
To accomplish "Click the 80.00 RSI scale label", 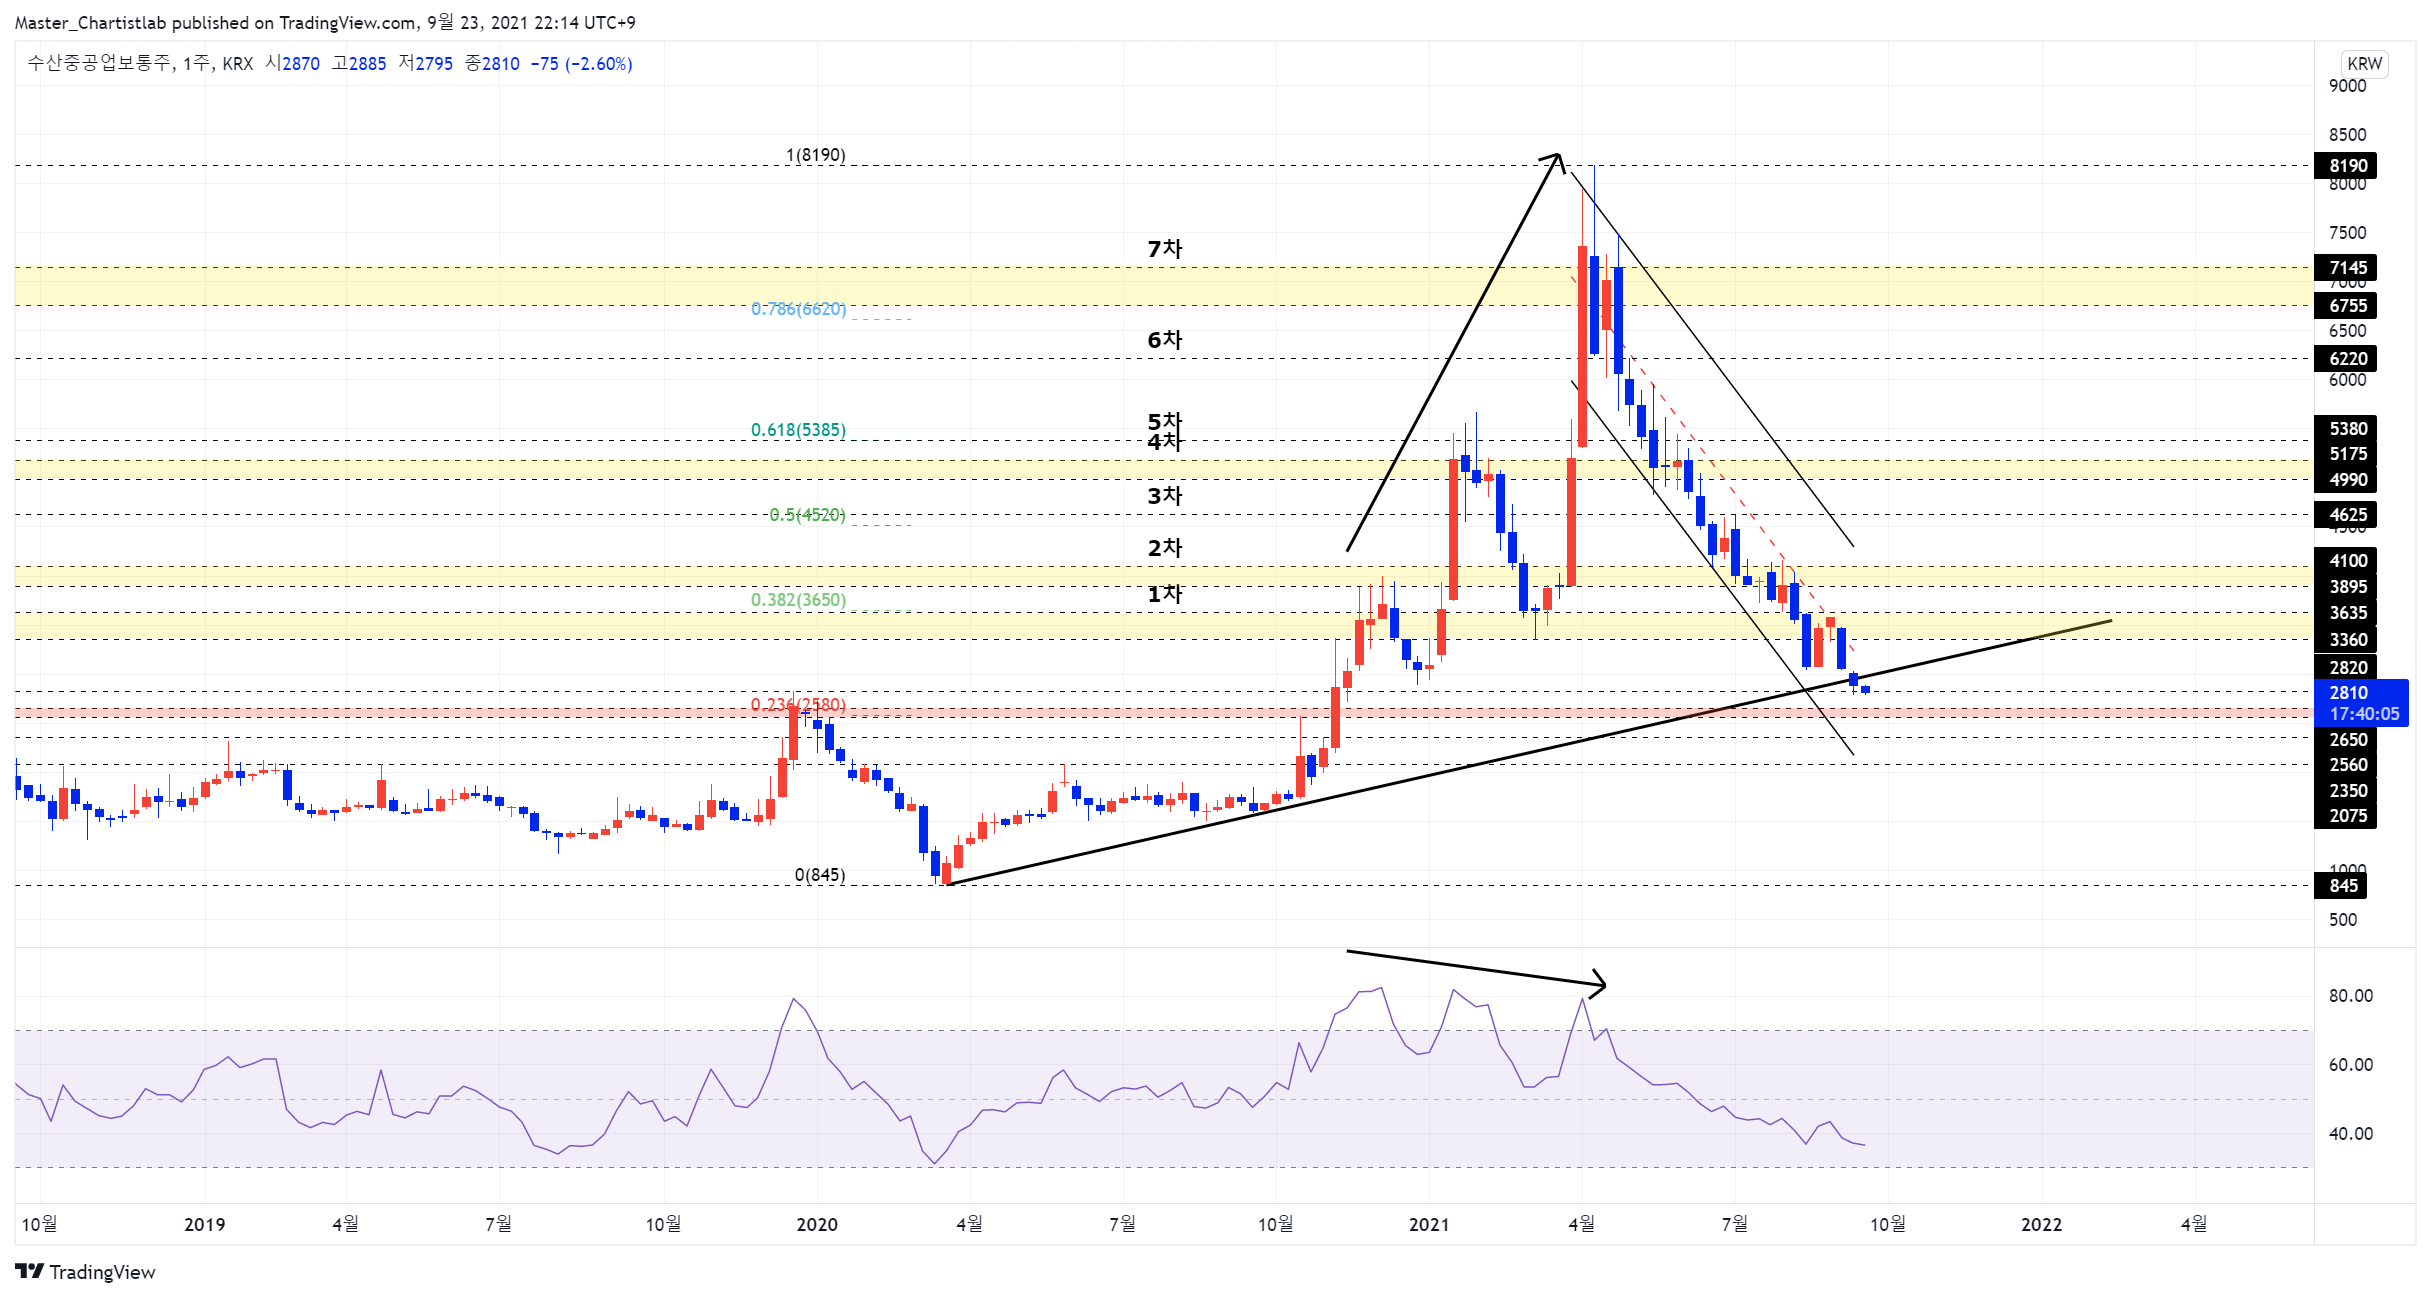I will point(2351,996).
